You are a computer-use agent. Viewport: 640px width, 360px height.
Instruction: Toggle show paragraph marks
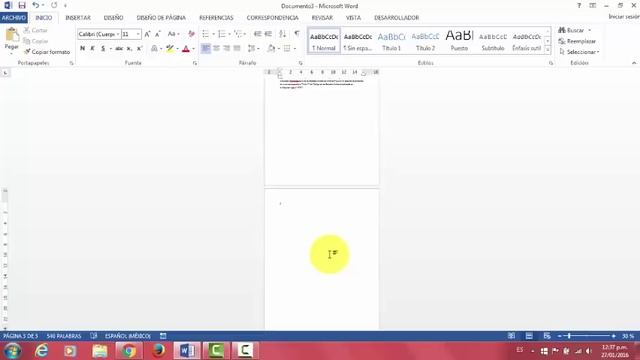297,34
